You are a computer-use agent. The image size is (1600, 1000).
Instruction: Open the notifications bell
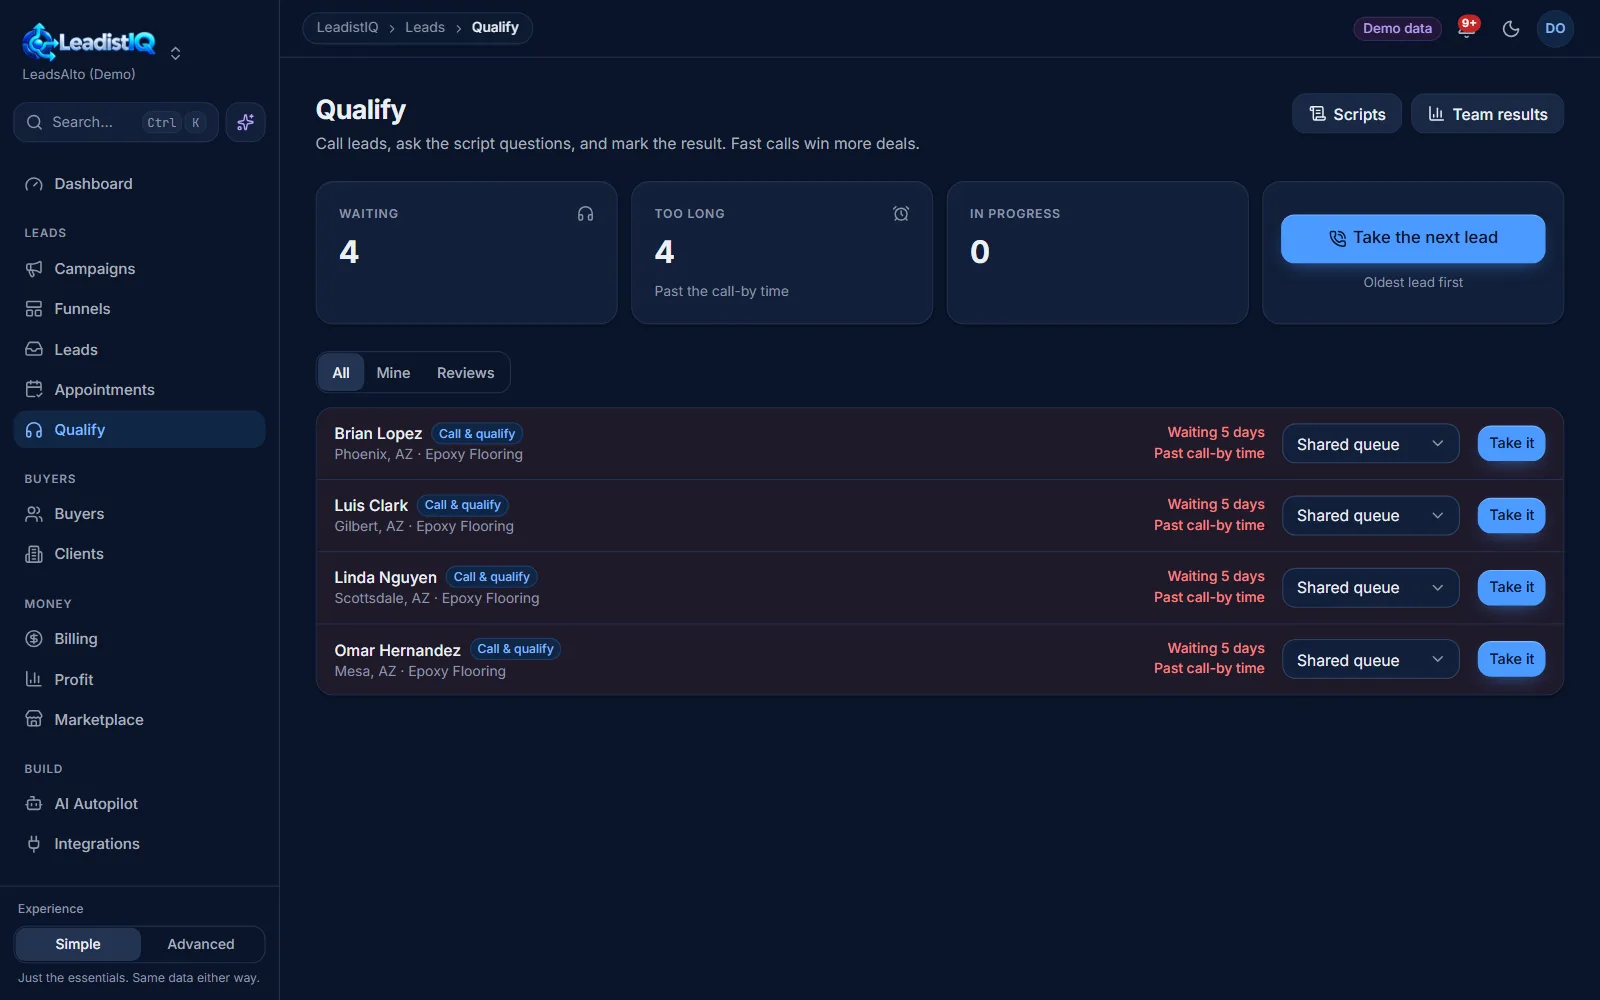tap(1466, 28)
